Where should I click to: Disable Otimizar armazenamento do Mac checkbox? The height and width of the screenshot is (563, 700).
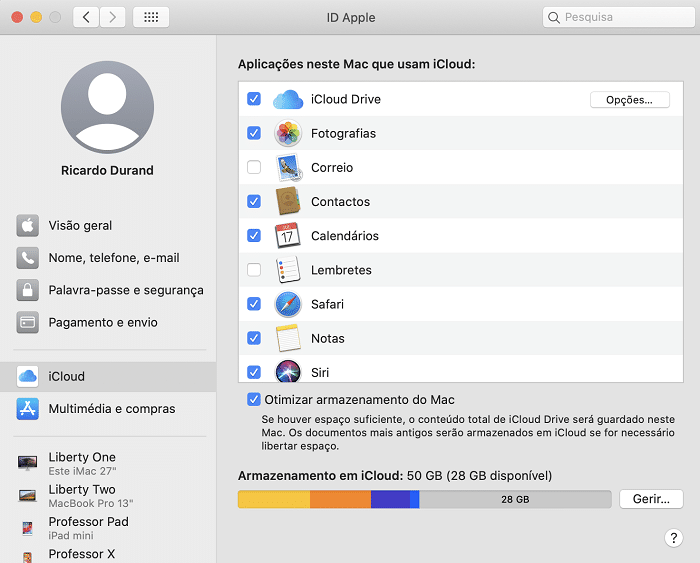pyautogui.click(x=254, y=399)
